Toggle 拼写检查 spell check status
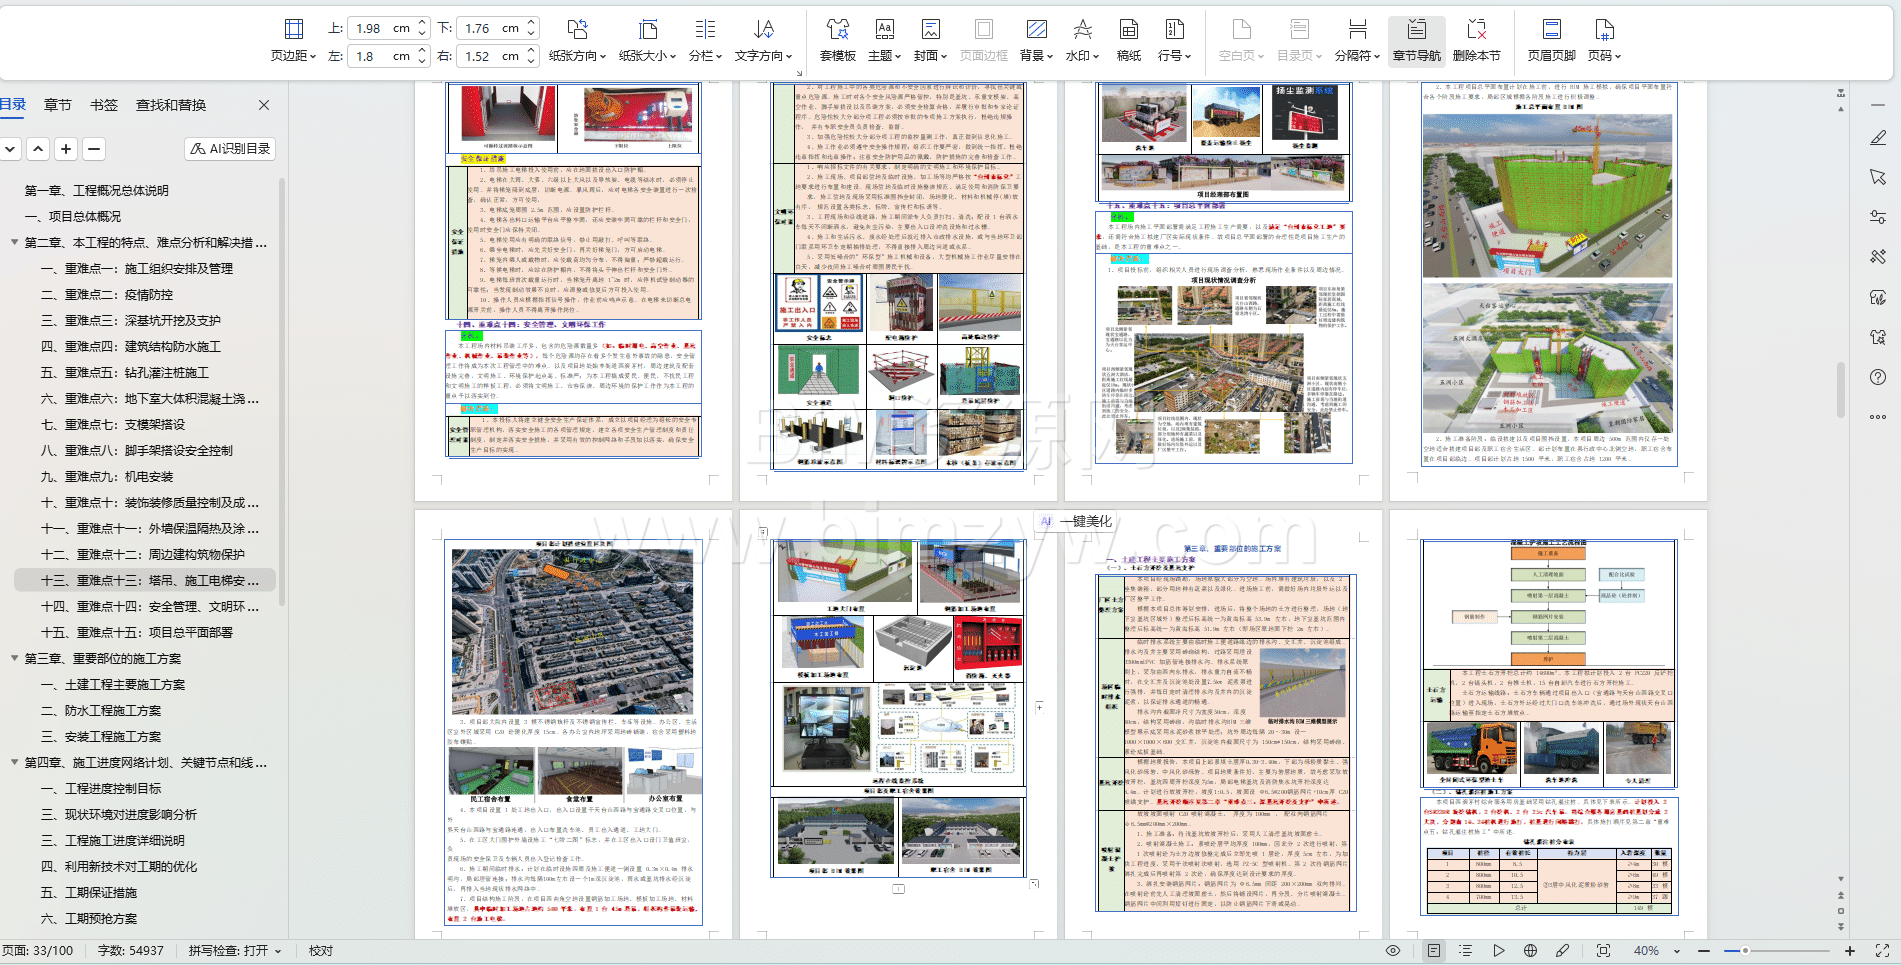This screenshot has width=1901, height=965. coord(235,951)
